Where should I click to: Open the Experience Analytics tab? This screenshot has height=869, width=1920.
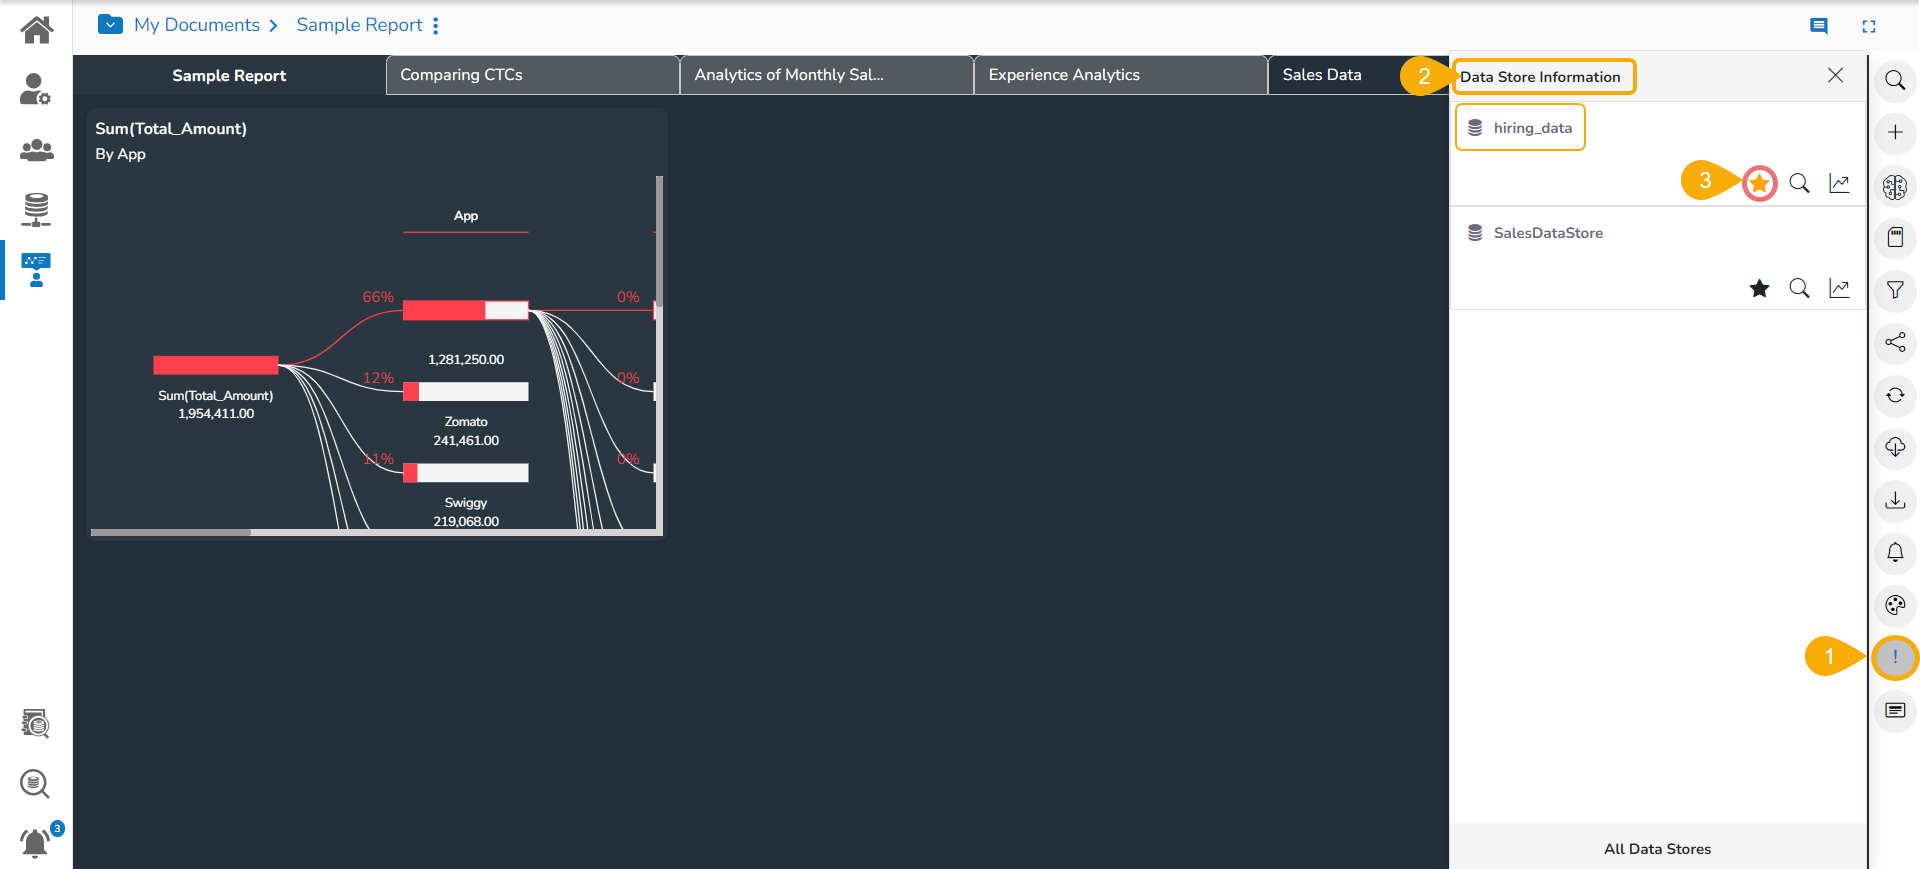coord(1121,75)
